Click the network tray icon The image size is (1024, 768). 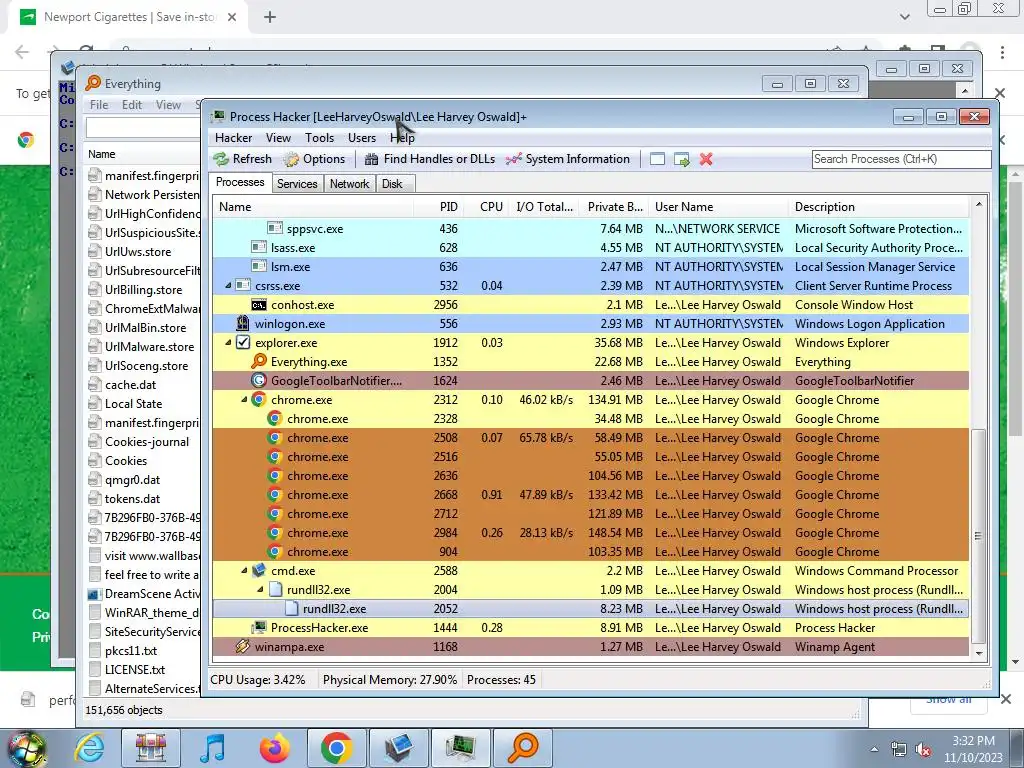(x=899, y=750)
